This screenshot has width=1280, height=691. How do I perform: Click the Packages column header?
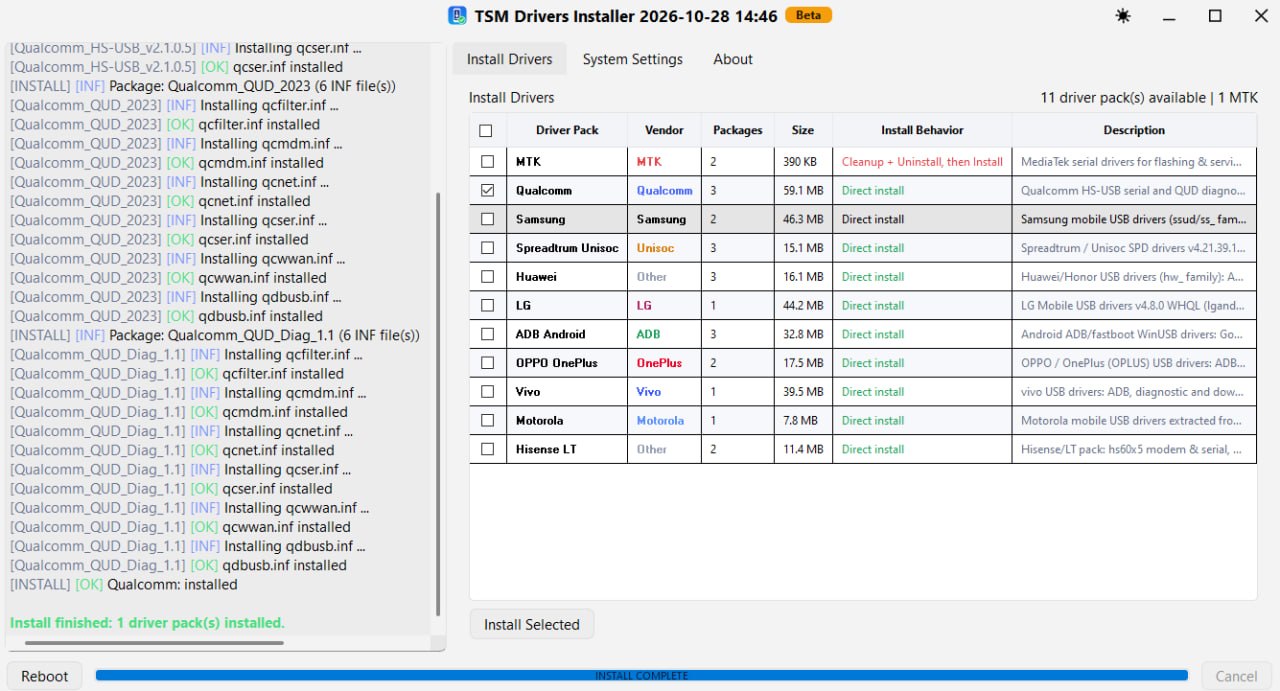click(x=738, y=130)
